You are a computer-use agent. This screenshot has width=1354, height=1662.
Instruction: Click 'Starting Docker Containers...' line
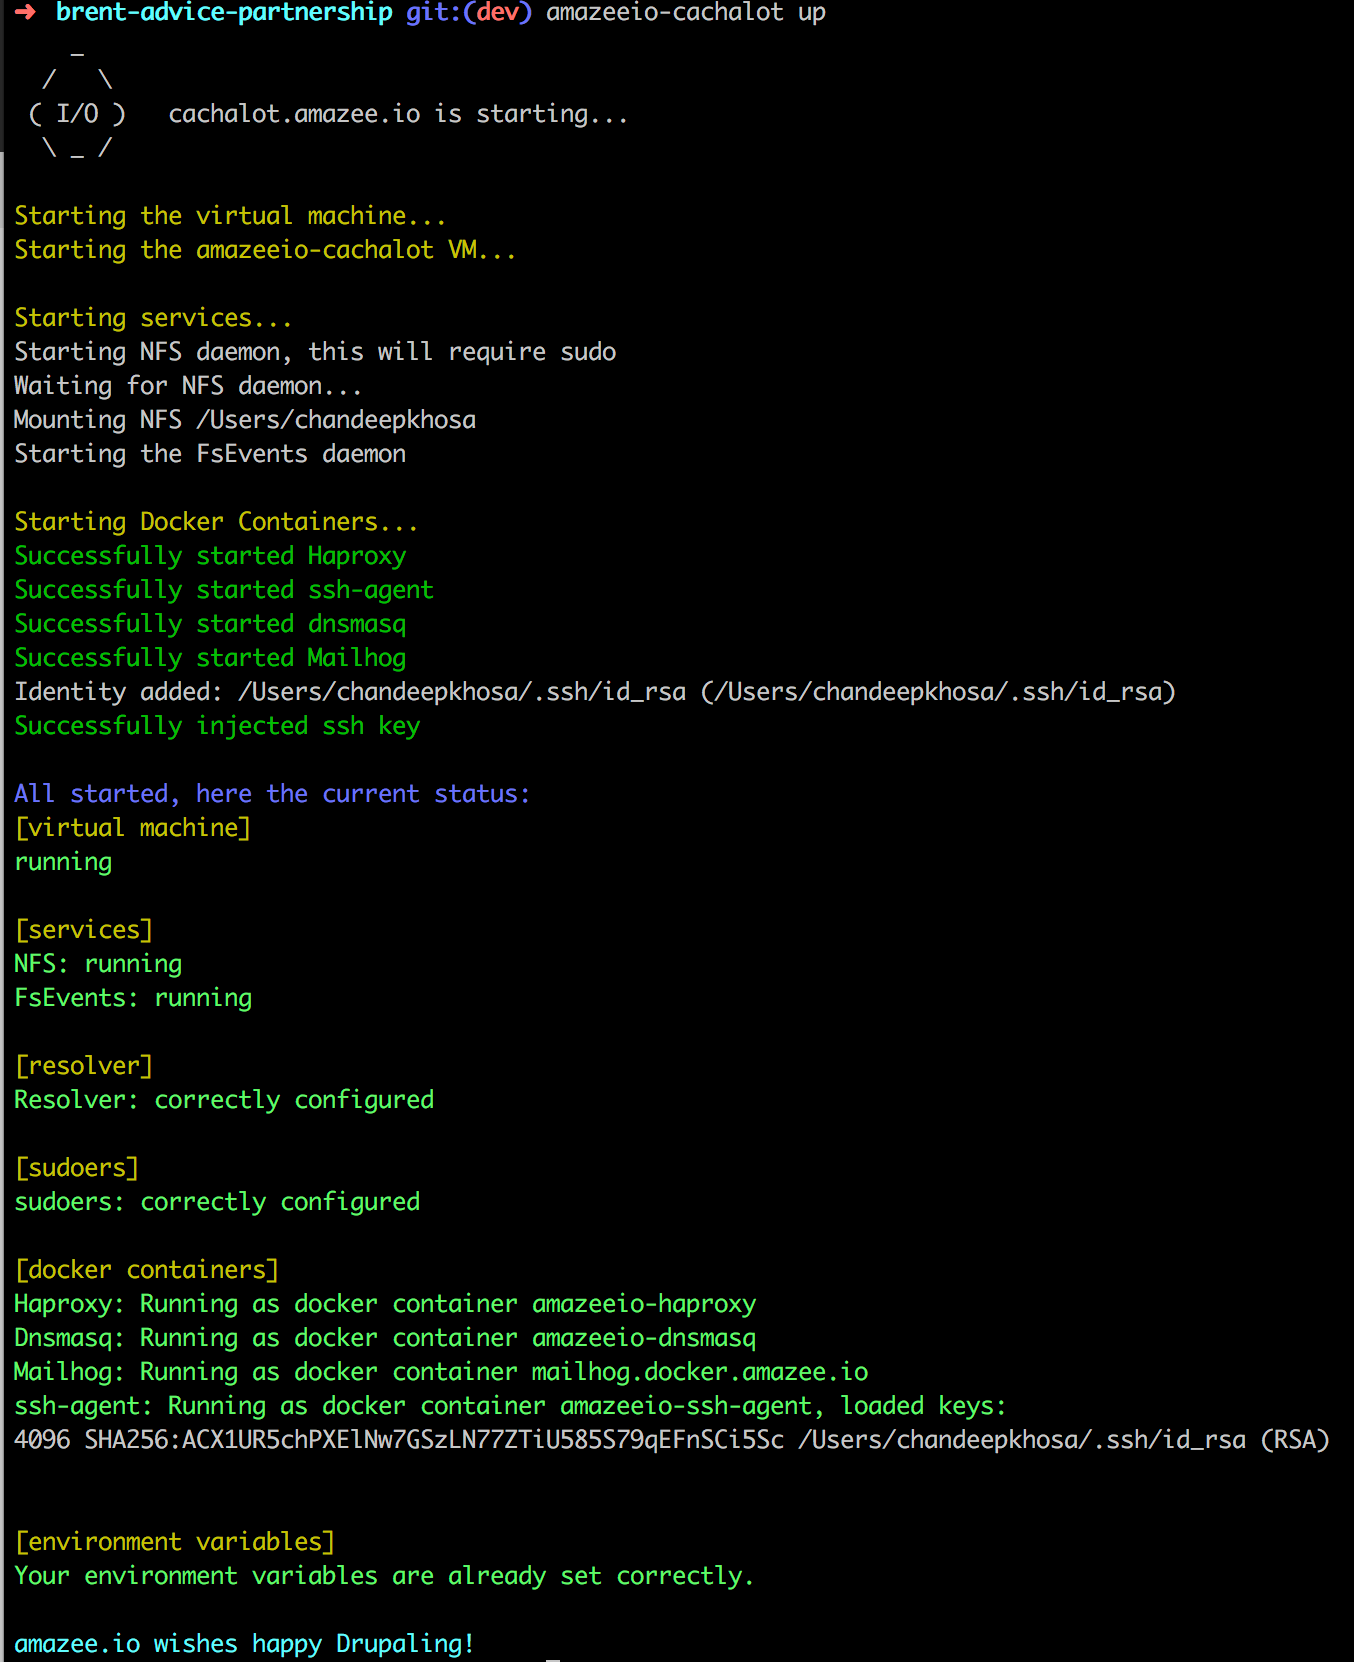click(216, 522)
